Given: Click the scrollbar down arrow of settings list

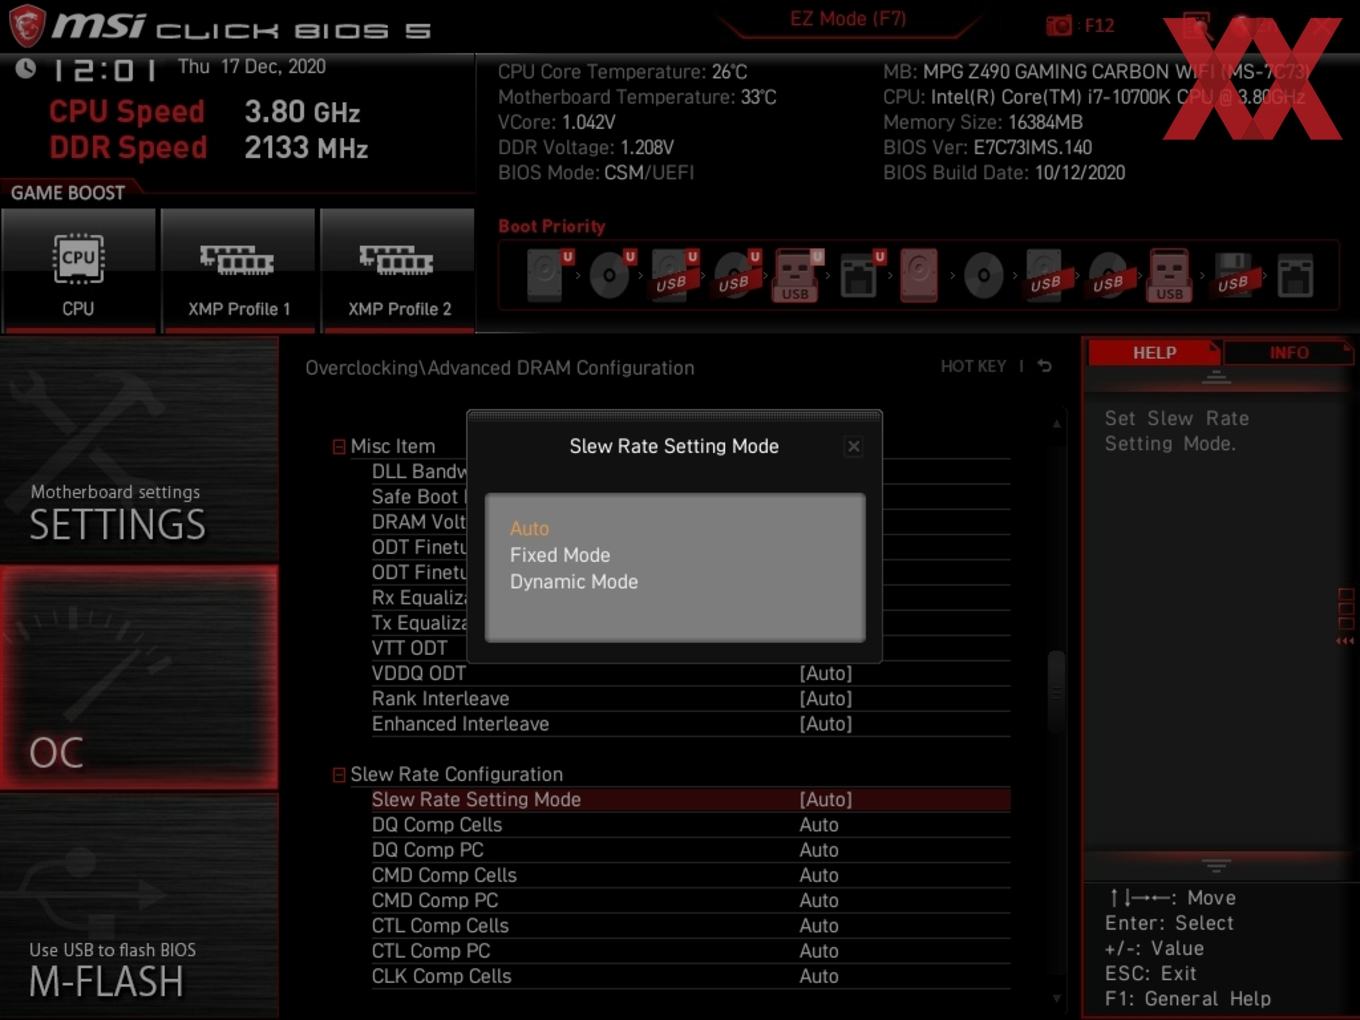Looking at the screenshot, I should [1056, 998].
